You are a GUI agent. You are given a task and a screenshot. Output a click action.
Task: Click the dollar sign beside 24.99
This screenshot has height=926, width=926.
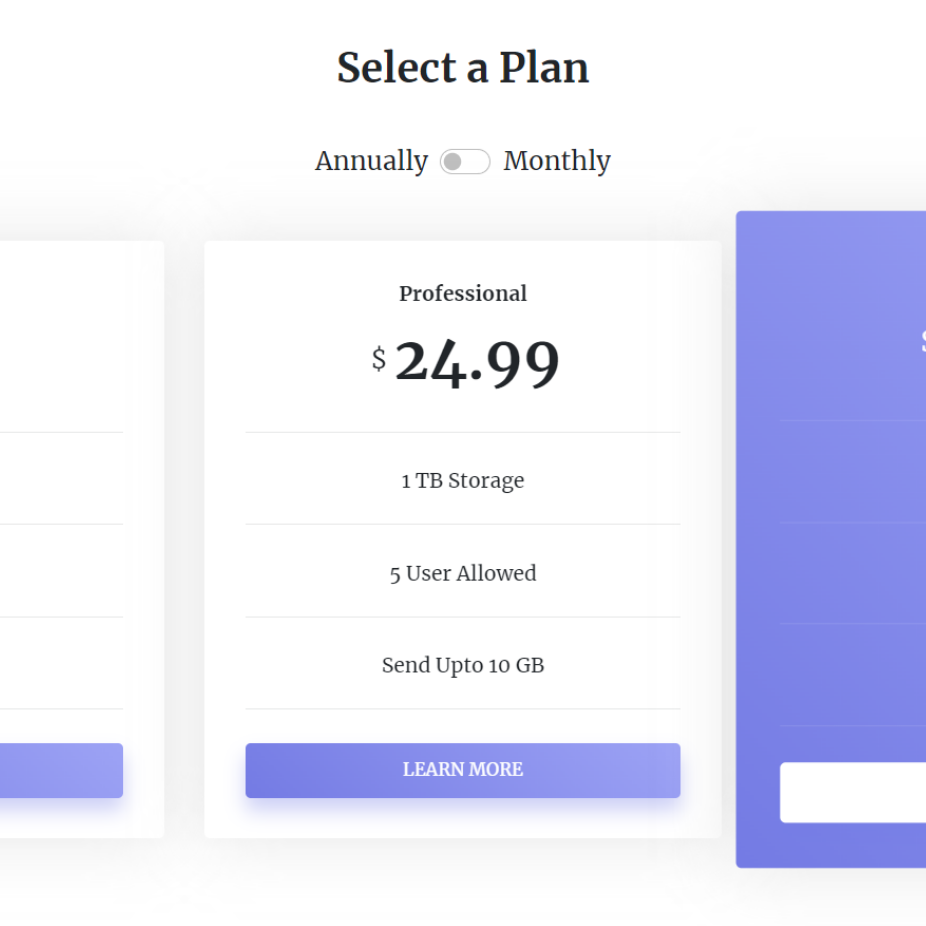379,358
